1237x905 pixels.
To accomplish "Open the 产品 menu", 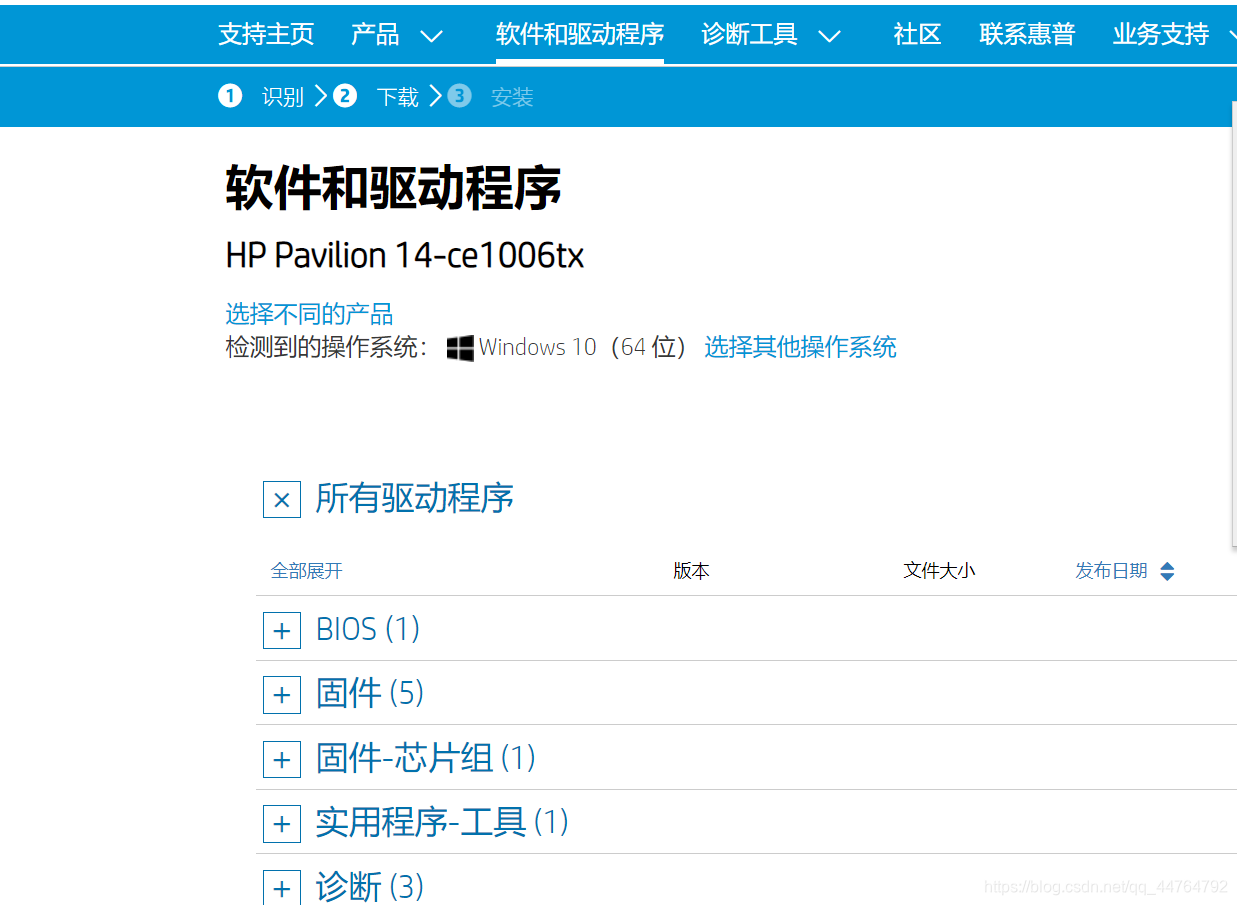I will click(x=375, y=35).
